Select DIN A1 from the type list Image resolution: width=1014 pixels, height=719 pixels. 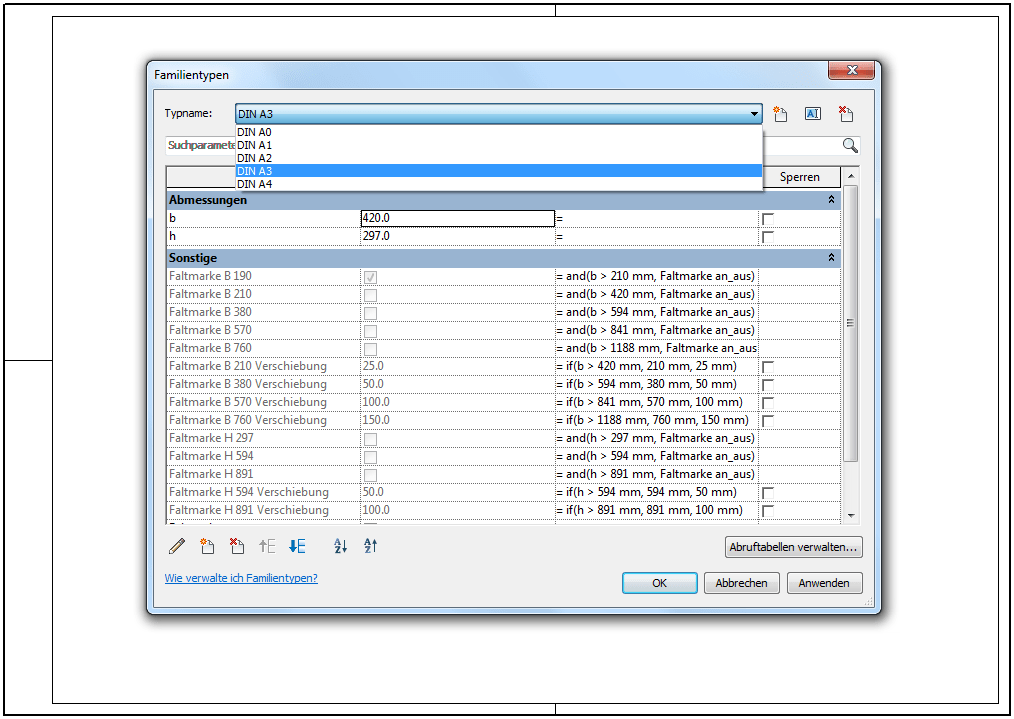pos(254,145)
